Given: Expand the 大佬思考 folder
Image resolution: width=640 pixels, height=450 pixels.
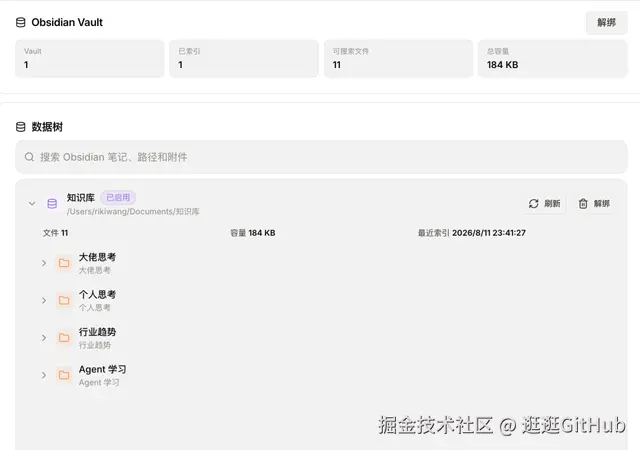Looking at the screenshot, I should pyautogui.click(x=44, y=263).
